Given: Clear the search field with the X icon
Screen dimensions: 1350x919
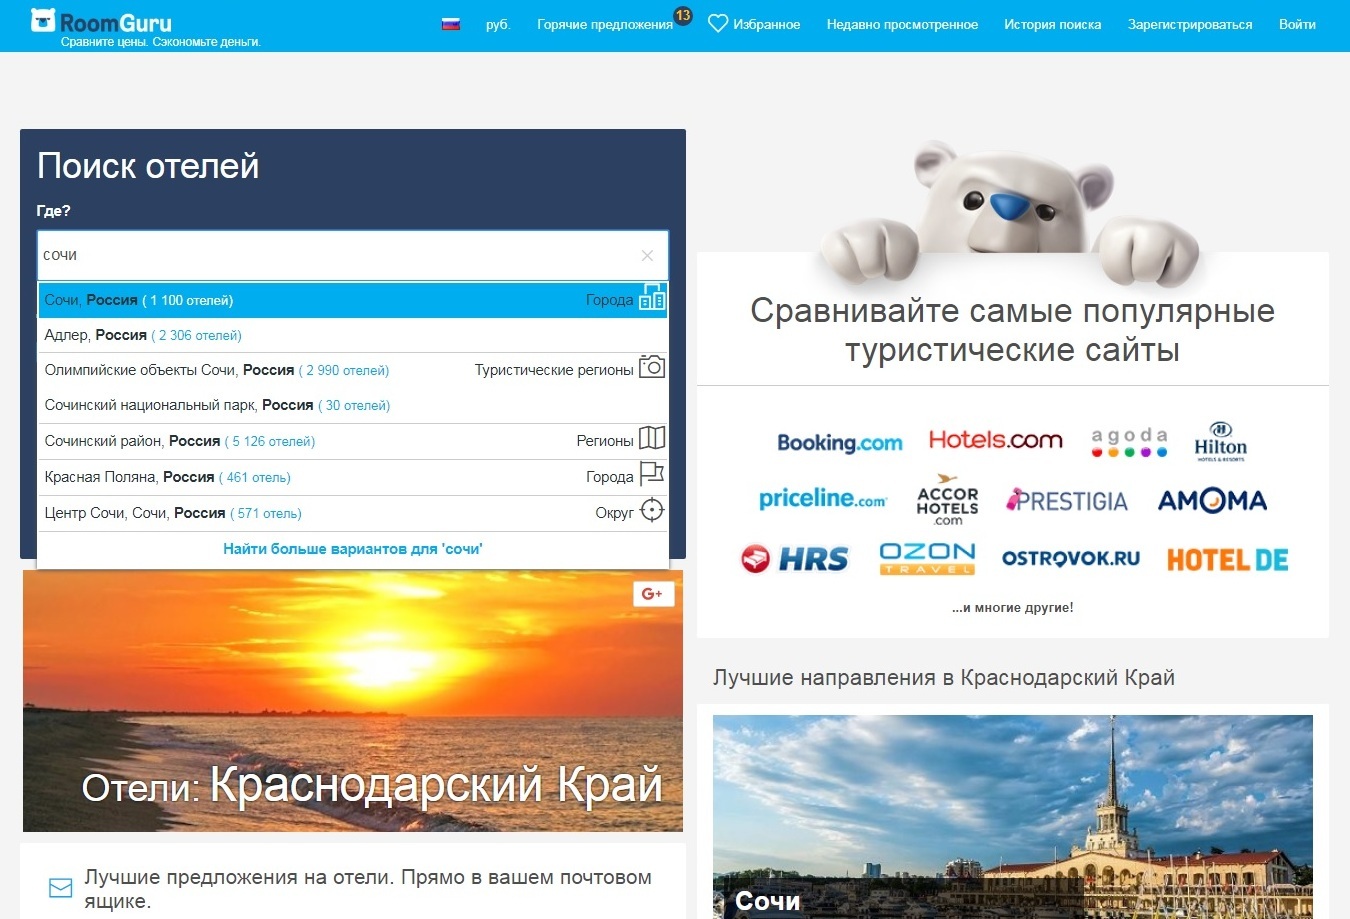Looking at the screenshot, I should (x=647, y=256).
